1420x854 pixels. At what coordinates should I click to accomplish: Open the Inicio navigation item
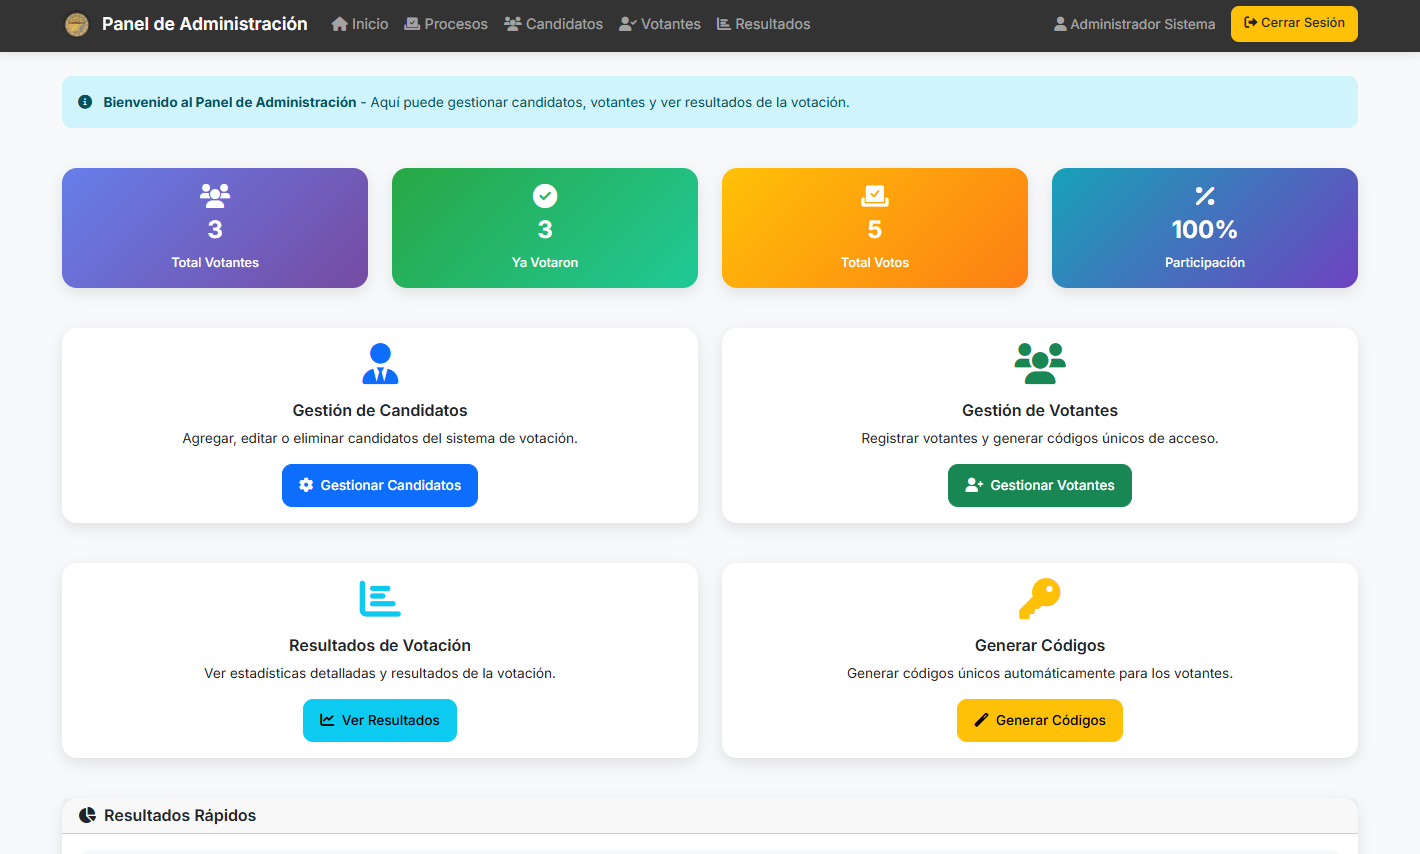point(360,24)
